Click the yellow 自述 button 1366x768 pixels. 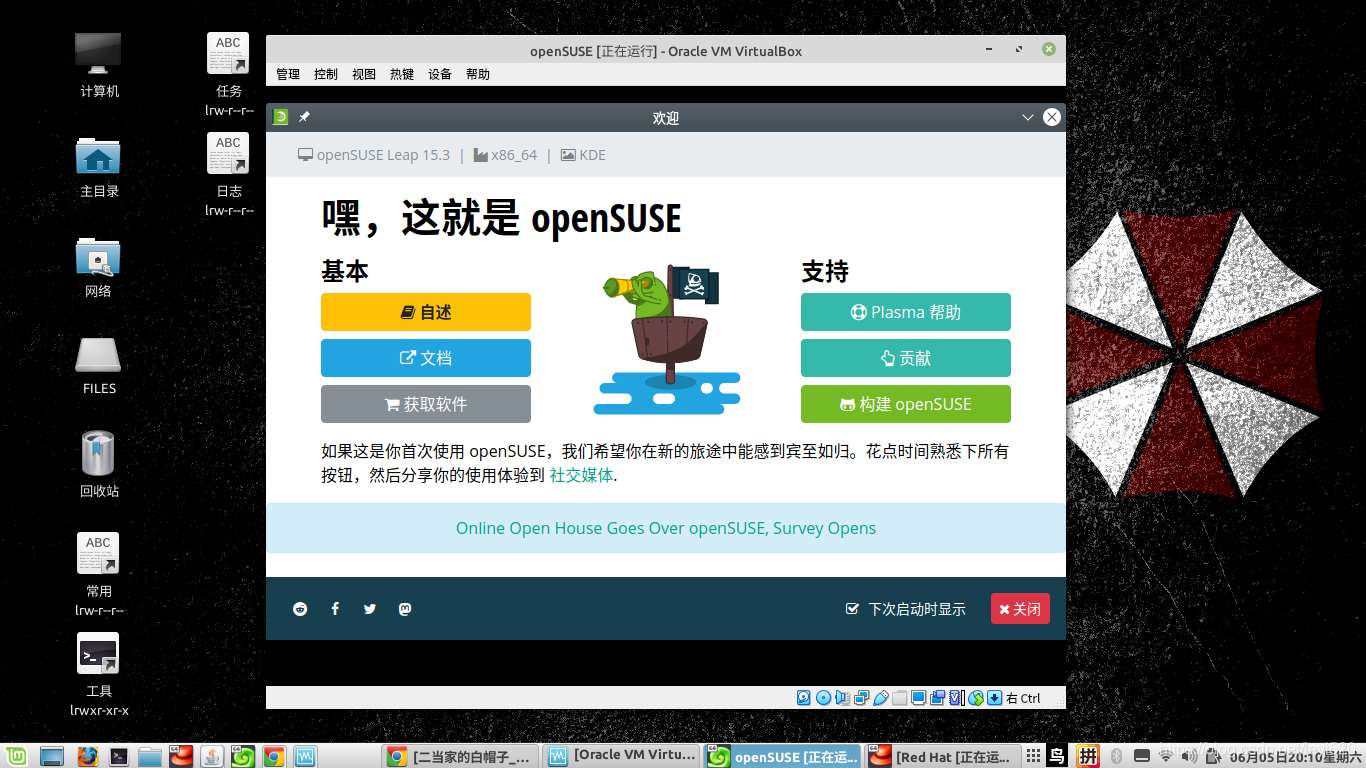pos(426,312)
